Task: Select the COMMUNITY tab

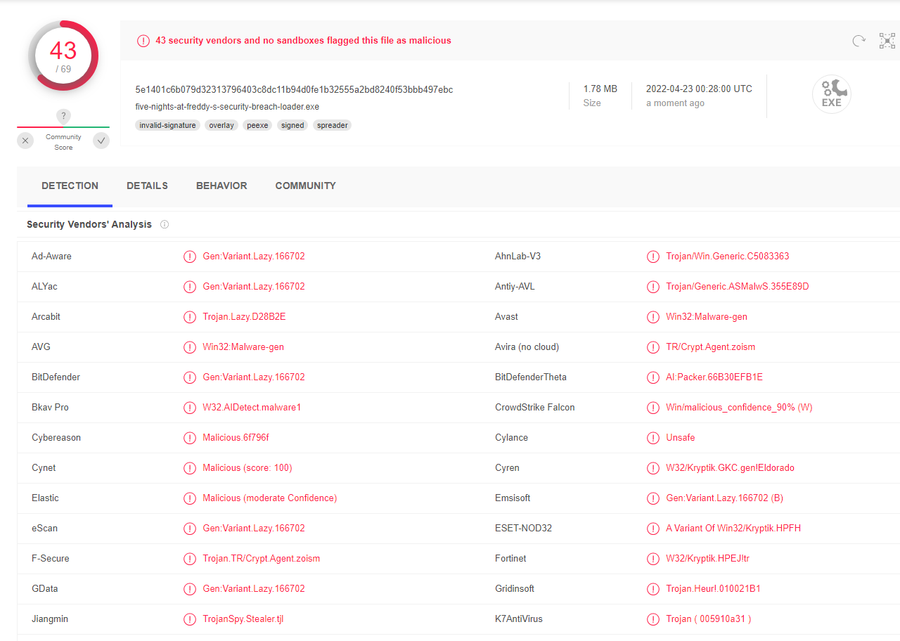Action: [305, 186]
